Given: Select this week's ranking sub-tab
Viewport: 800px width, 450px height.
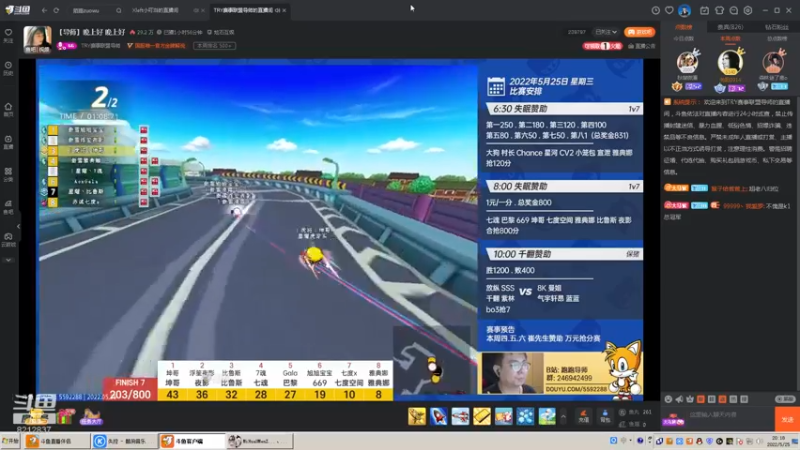Looking at the screenshot, I should pos(730,39).
